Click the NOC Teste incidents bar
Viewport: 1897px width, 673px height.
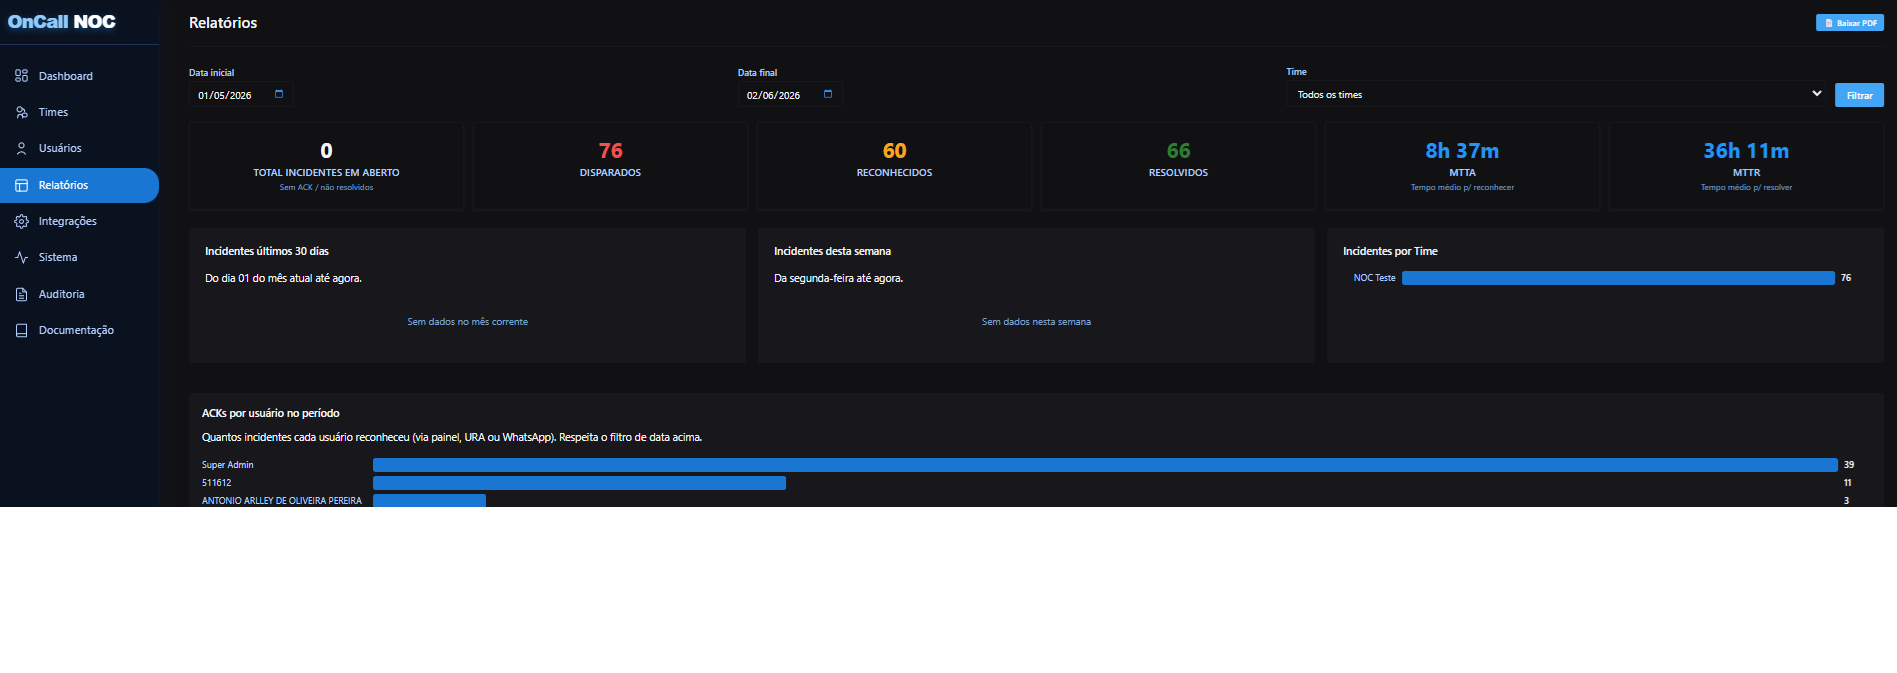1618,278
